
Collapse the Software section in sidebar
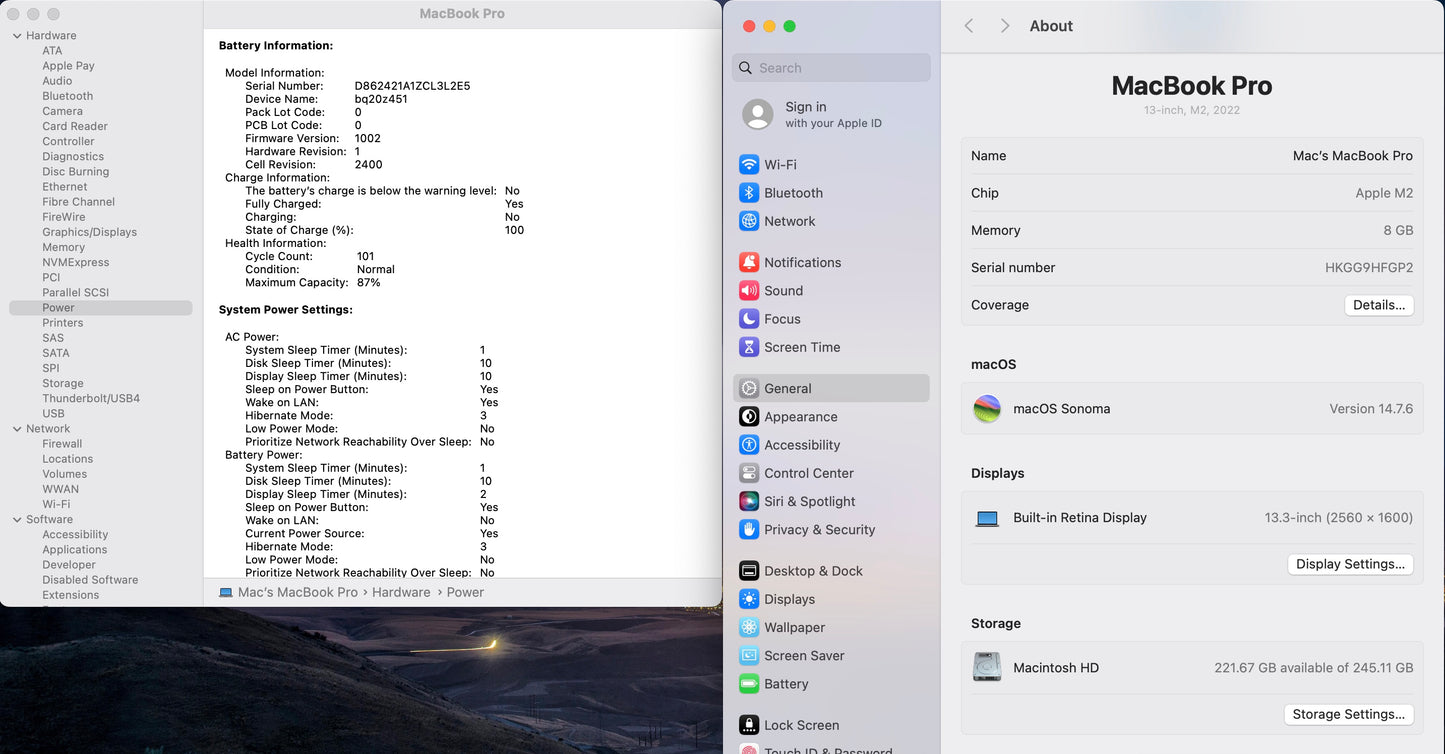pyautogui.click(x=17, y=520)
